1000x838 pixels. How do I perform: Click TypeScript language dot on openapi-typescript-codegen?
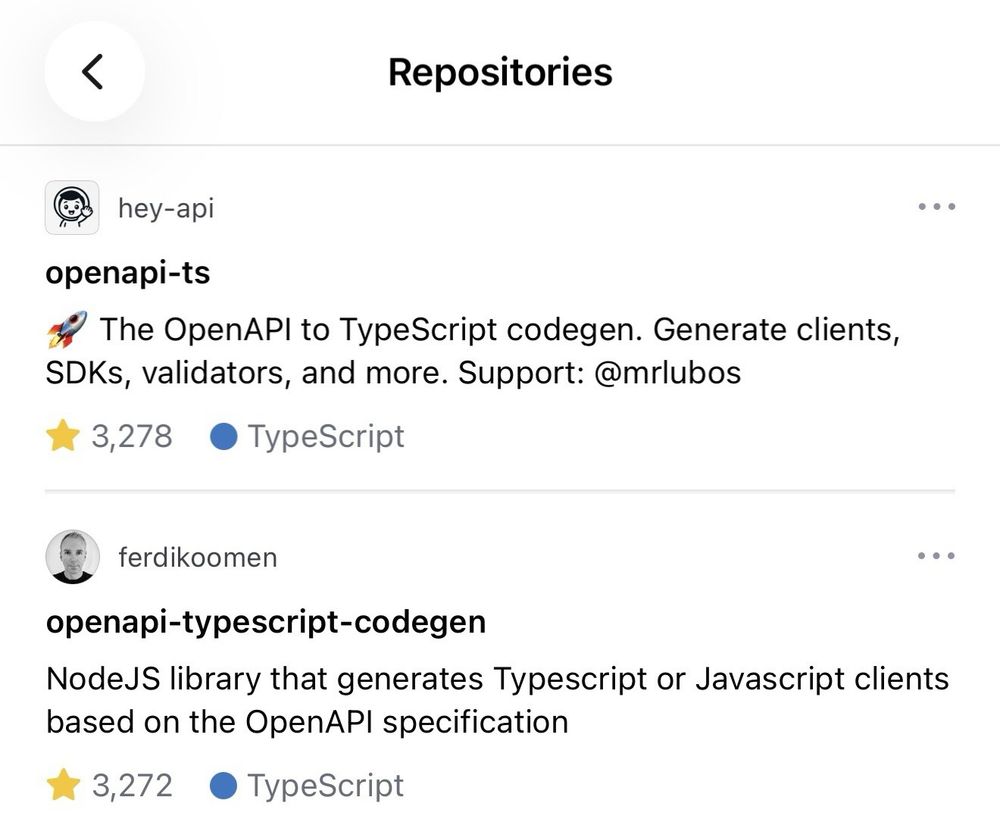(225, 785)
